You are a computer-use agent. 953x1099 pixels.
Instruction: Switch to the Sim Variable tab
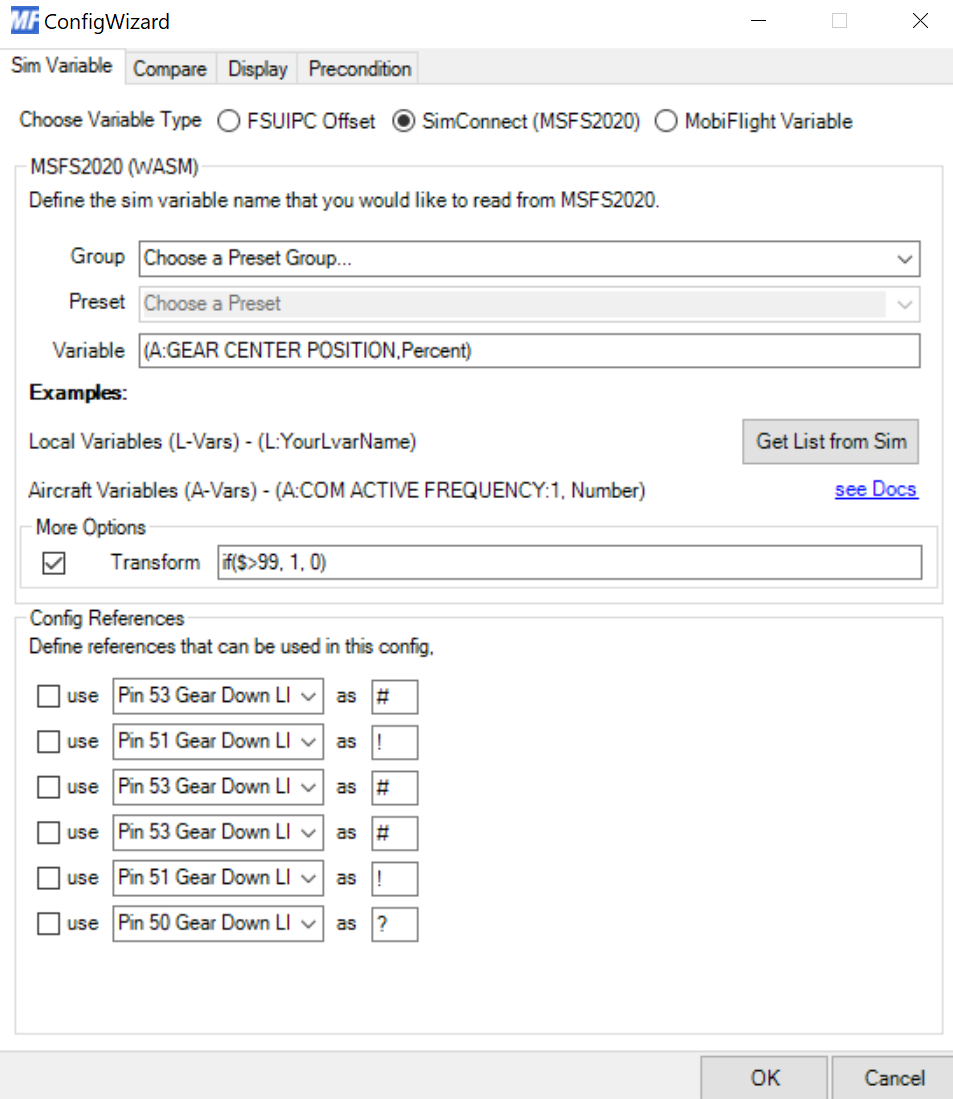pyautogui.click(x=62, y=66)
